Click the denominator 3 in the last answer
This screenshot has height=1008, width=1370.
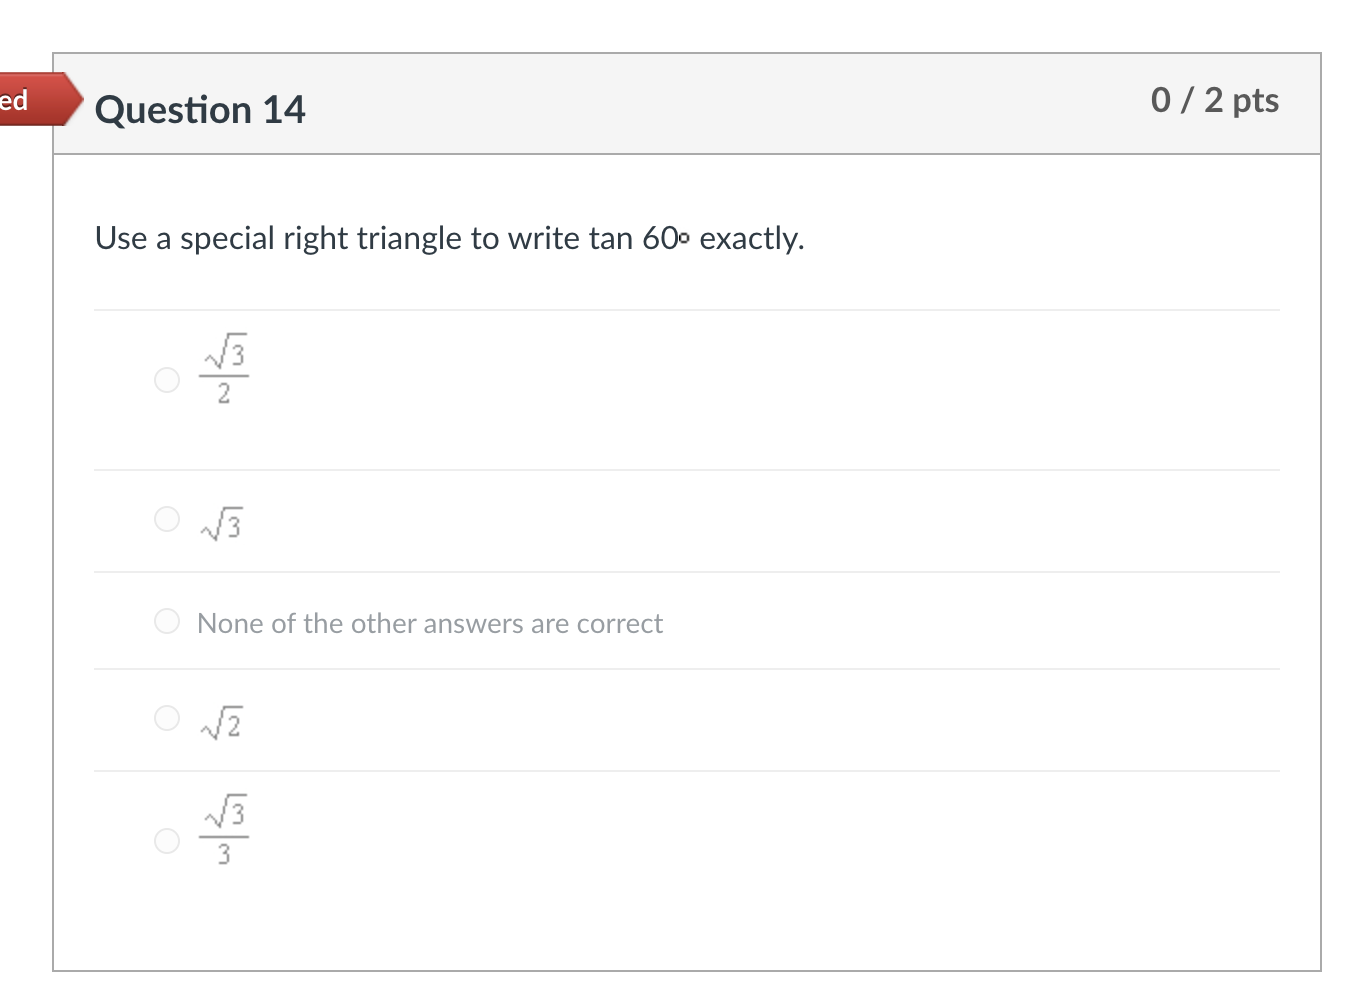[x=224, y=854]
